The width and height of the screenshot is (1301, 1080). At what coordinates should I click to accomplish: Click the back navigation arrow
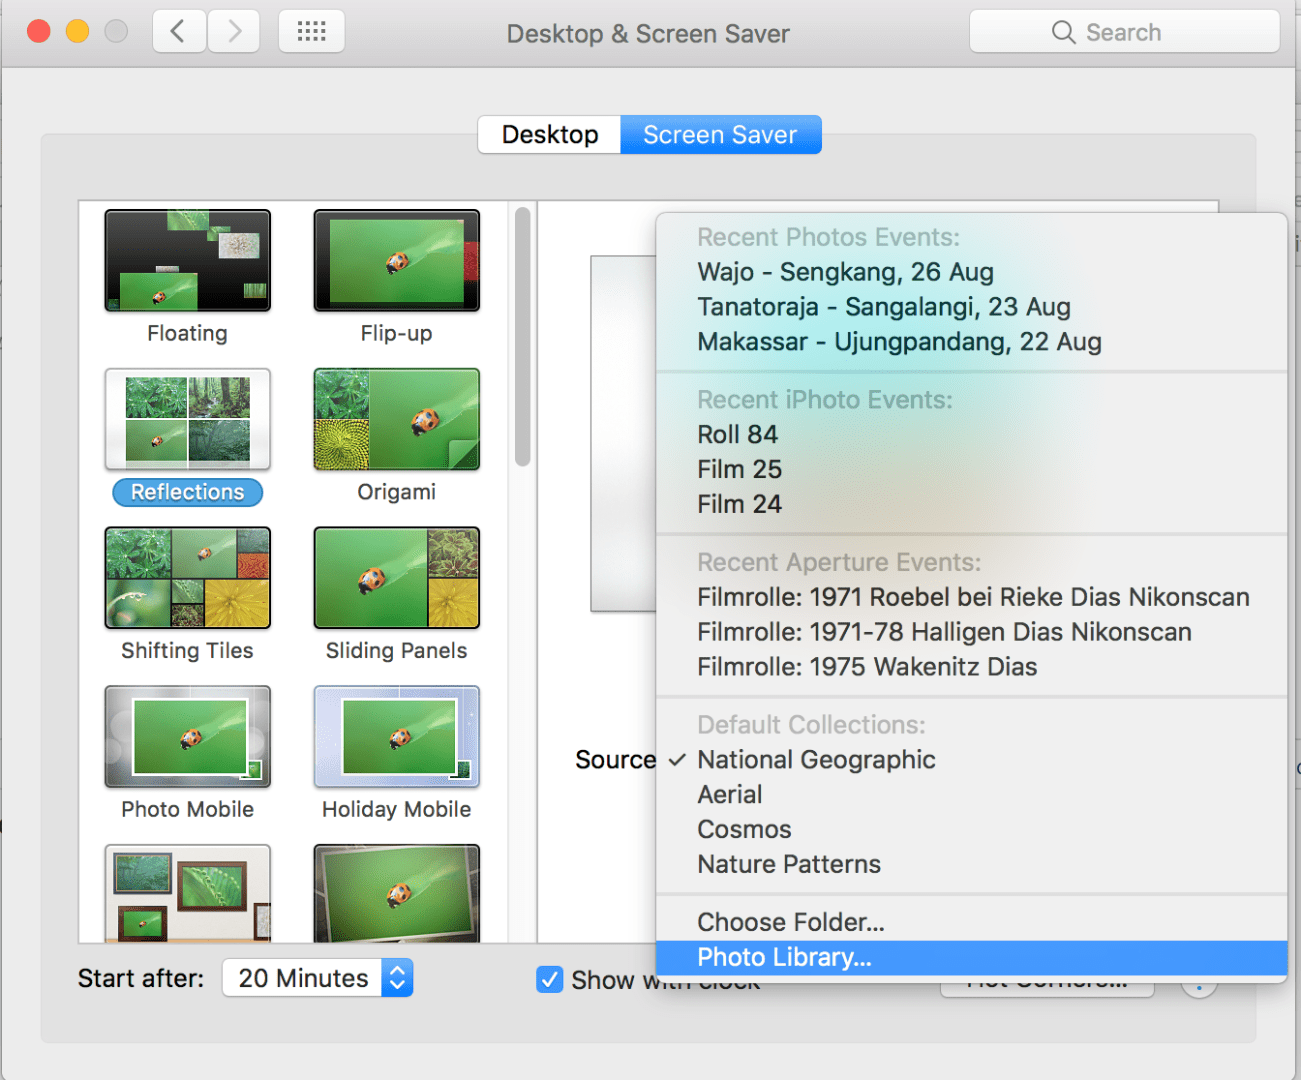178,31
